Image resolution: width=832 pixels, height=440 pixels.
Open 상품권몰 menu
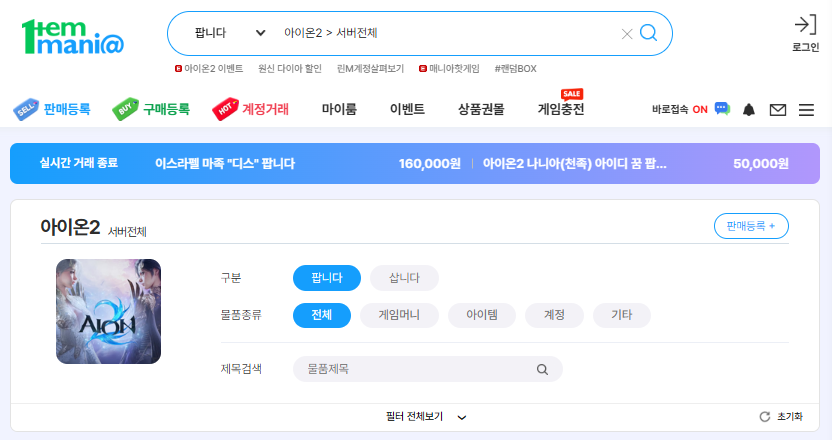click(x=481, y=109)
